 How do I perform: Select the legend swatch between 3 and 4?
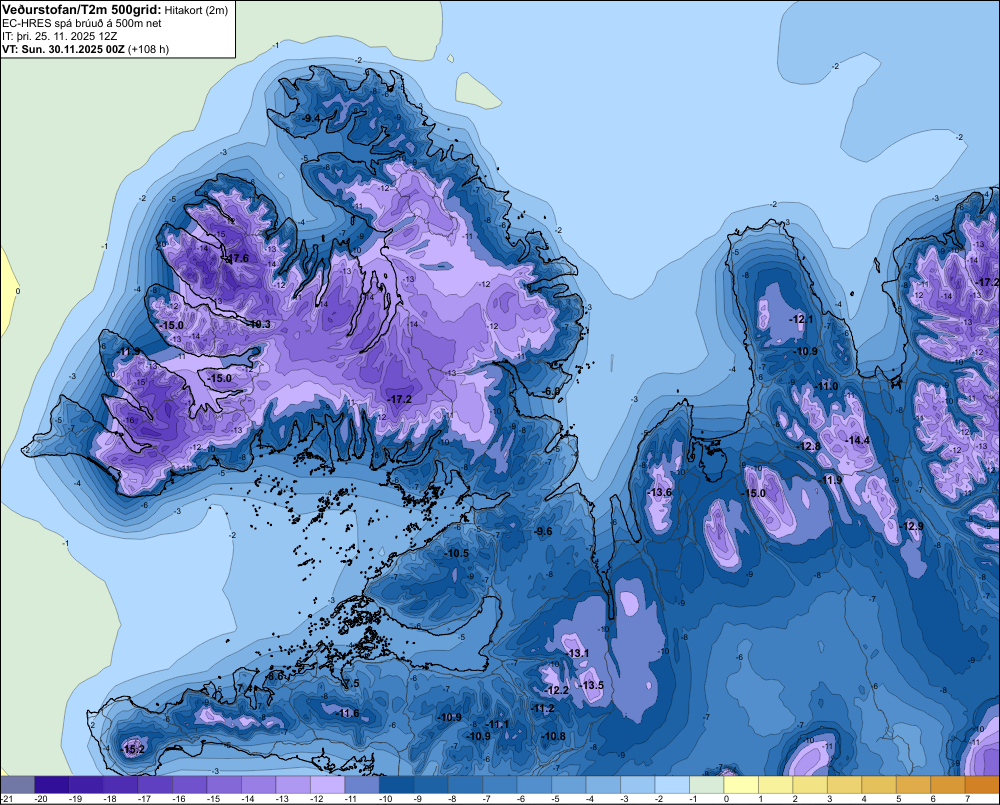844,785
